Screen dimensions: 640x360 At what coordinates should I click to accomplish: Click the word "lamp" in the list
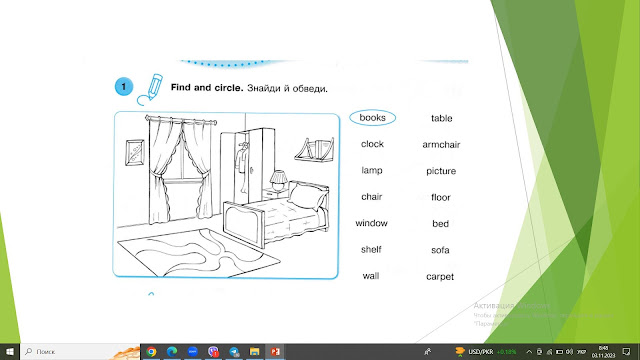(372, 170)
